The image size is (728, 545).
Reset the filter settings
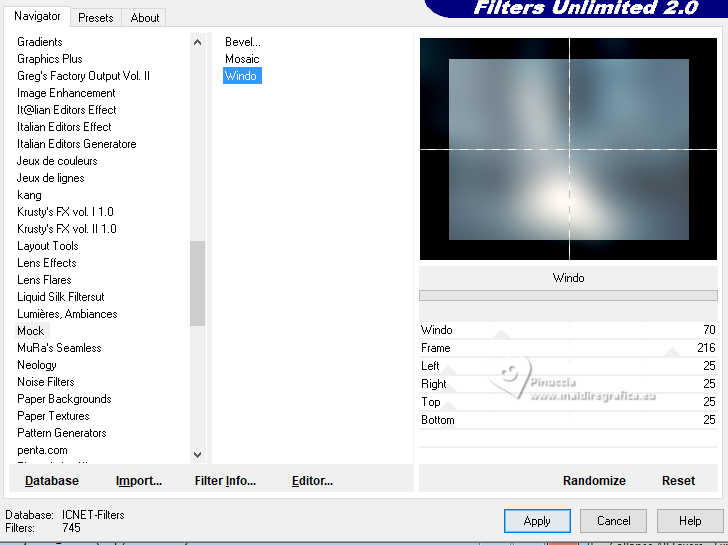coord(678,481)
